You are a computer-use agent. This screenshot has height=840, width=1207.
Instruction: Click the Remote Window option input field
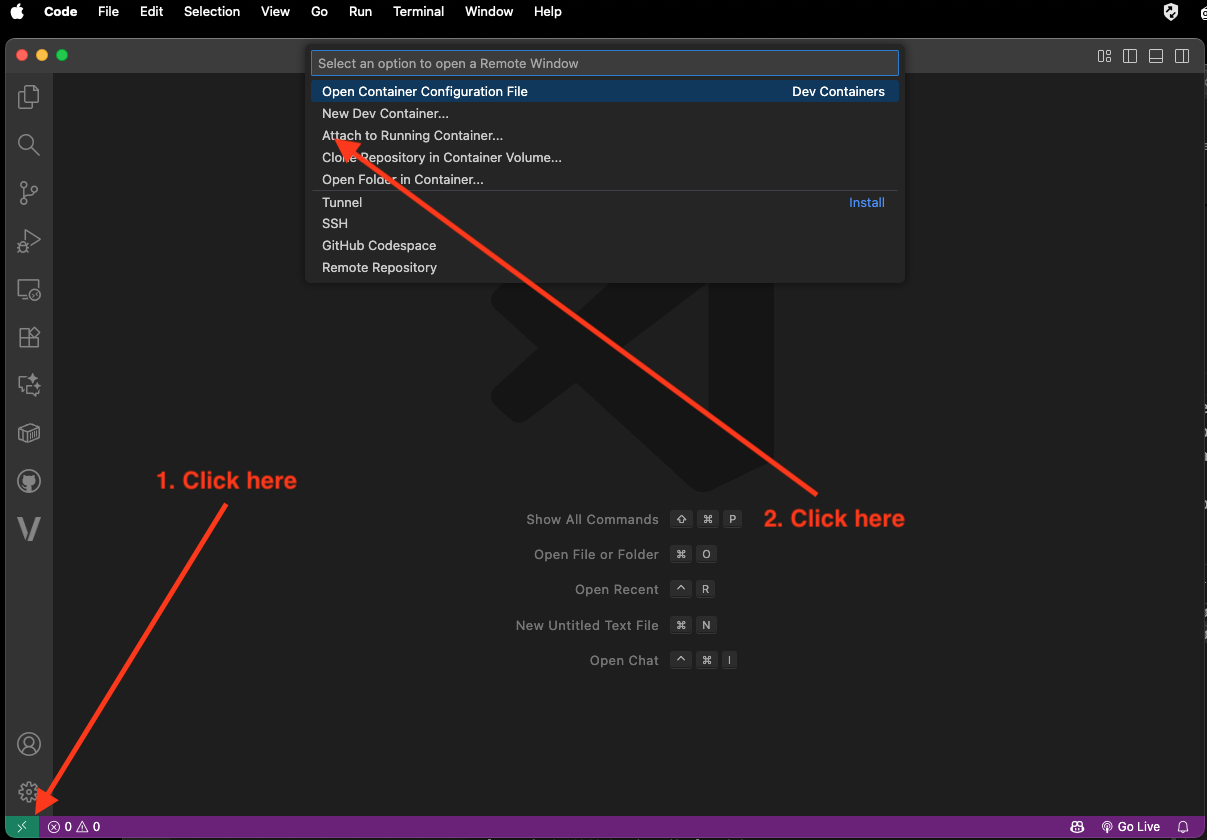[604, 62]
